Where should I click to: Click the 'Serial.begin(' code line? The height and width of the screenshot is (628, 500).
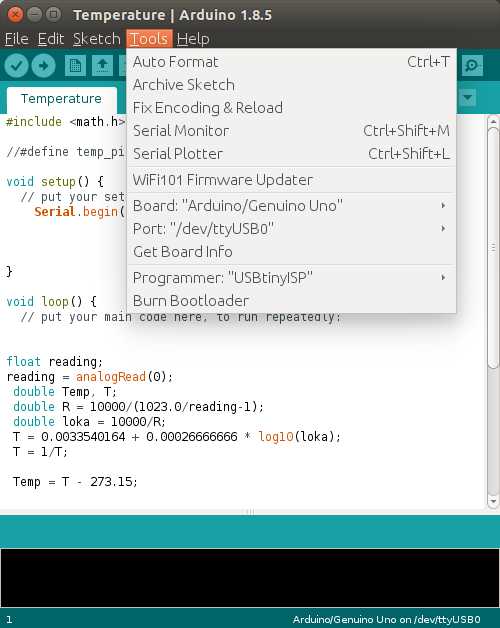coord(80,211)
